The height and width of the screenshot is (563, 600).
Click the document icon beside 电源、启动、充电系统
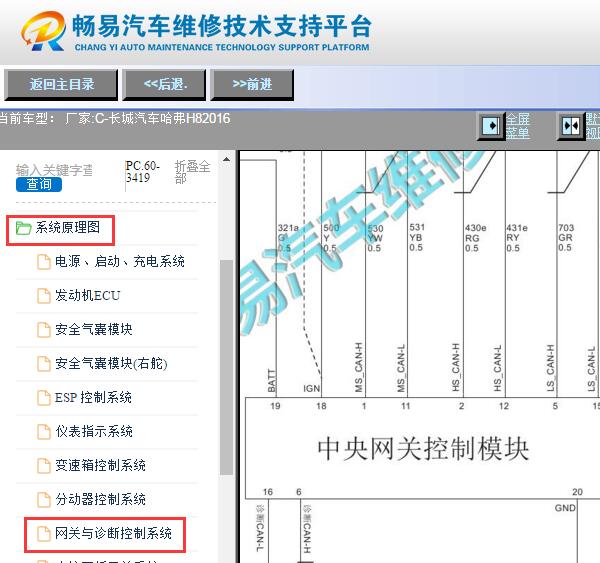tap(44, 262)
